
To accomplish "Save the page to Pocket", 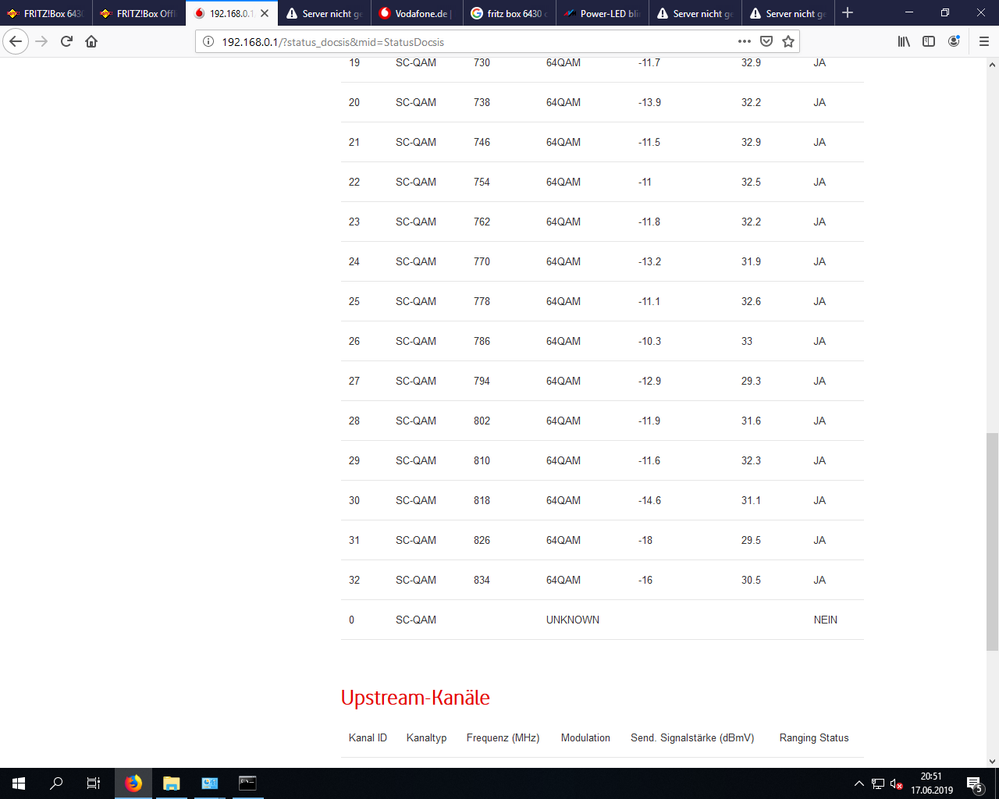I will point(767,41).
